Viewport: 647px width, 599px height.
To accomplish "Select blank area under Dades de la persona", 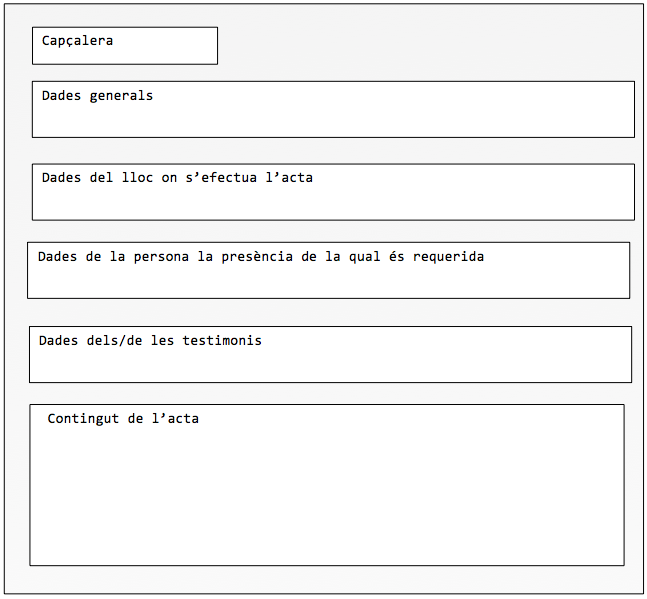I will point(328,281).
